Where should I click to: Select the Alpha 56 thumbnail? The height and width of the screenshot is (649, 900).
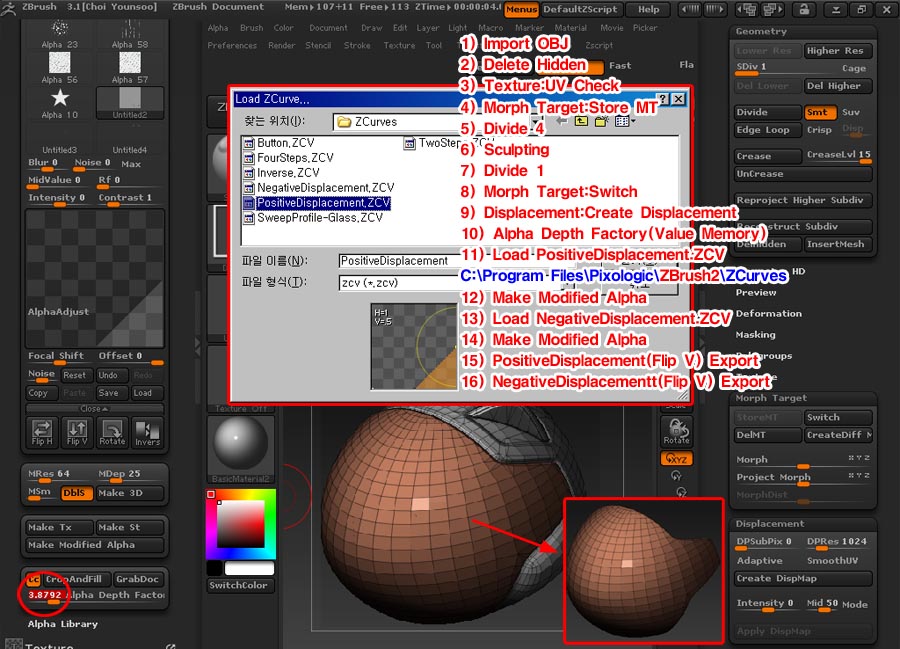(x=59, y=68)
